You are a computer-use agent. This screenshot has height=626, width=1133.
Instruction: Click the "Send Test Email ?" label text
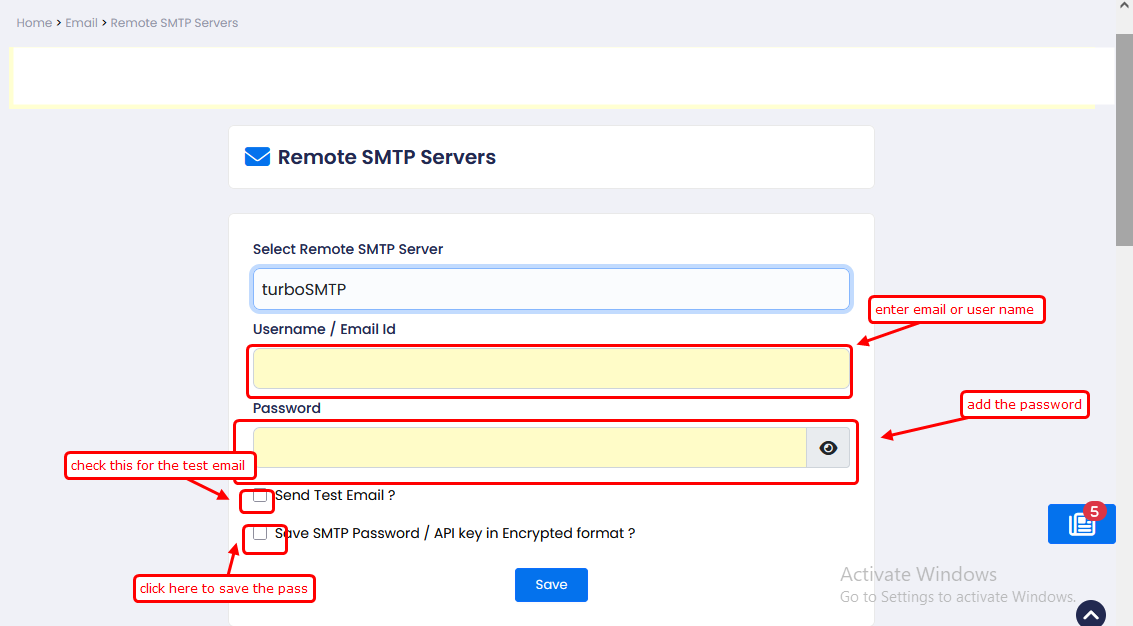(336, 496)
